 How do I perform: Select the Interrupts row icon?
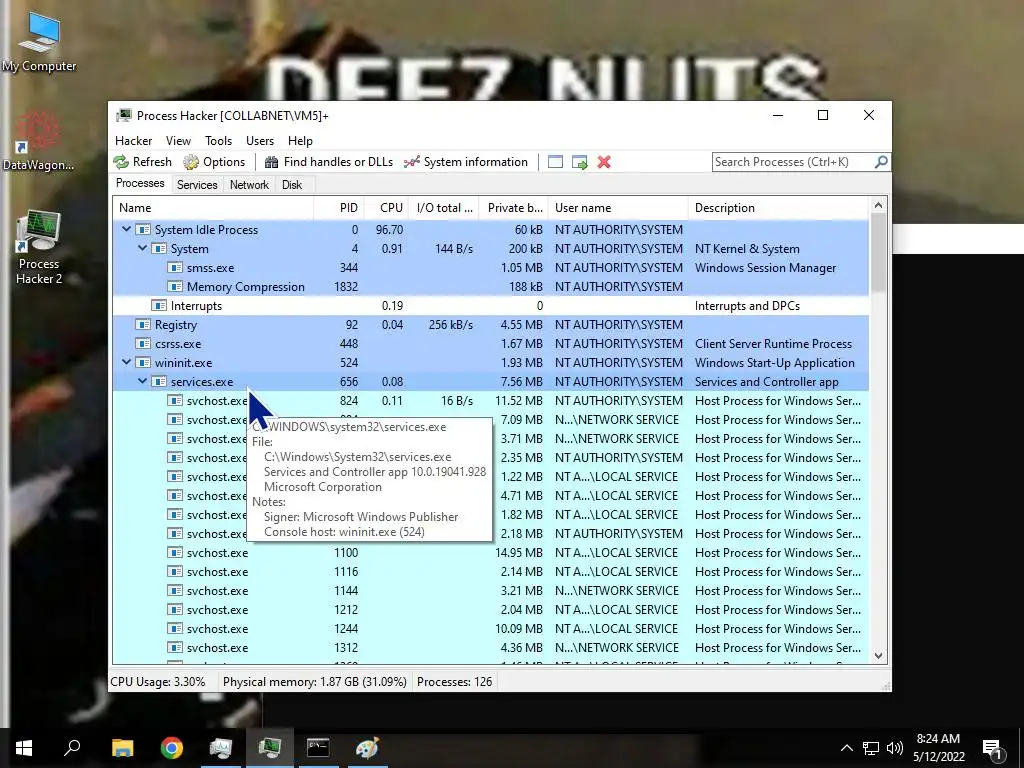coord(159,306)
